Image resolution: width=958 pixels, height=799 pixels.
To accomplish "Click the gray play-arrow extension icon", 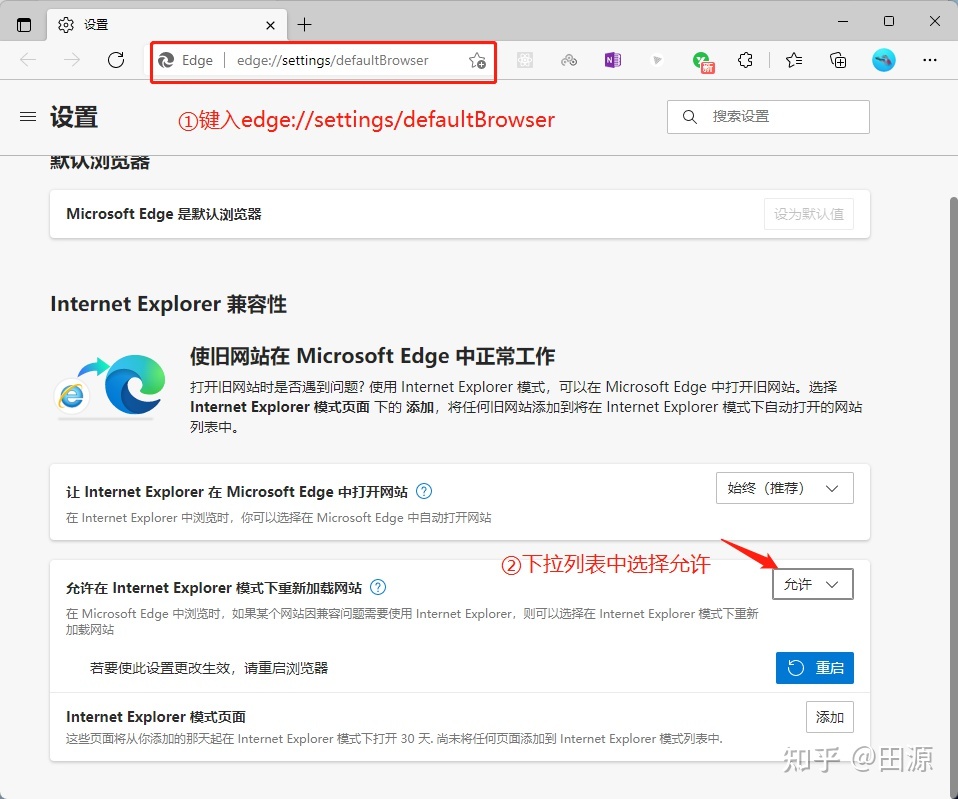I will point(657,60).
